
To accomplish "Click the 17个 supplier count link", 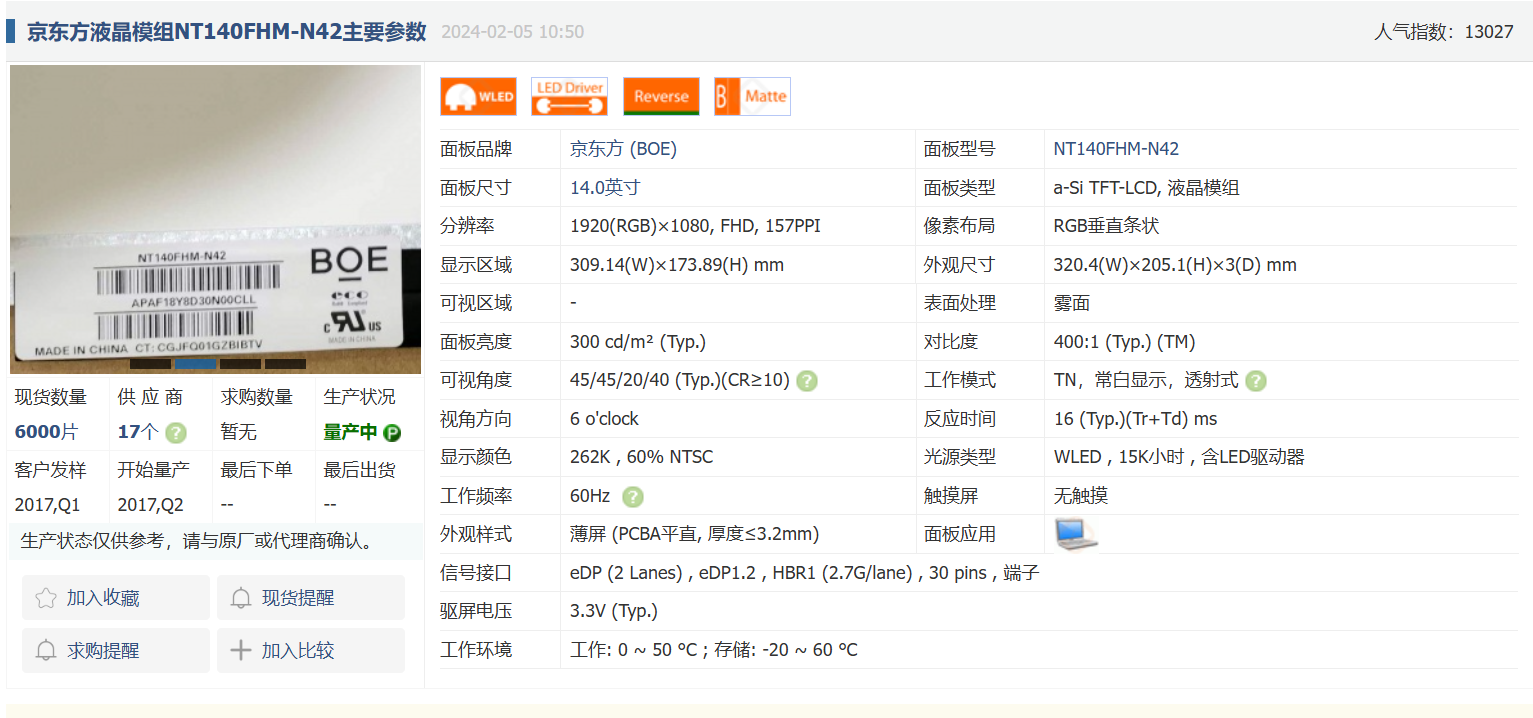I will pos(138,433).
